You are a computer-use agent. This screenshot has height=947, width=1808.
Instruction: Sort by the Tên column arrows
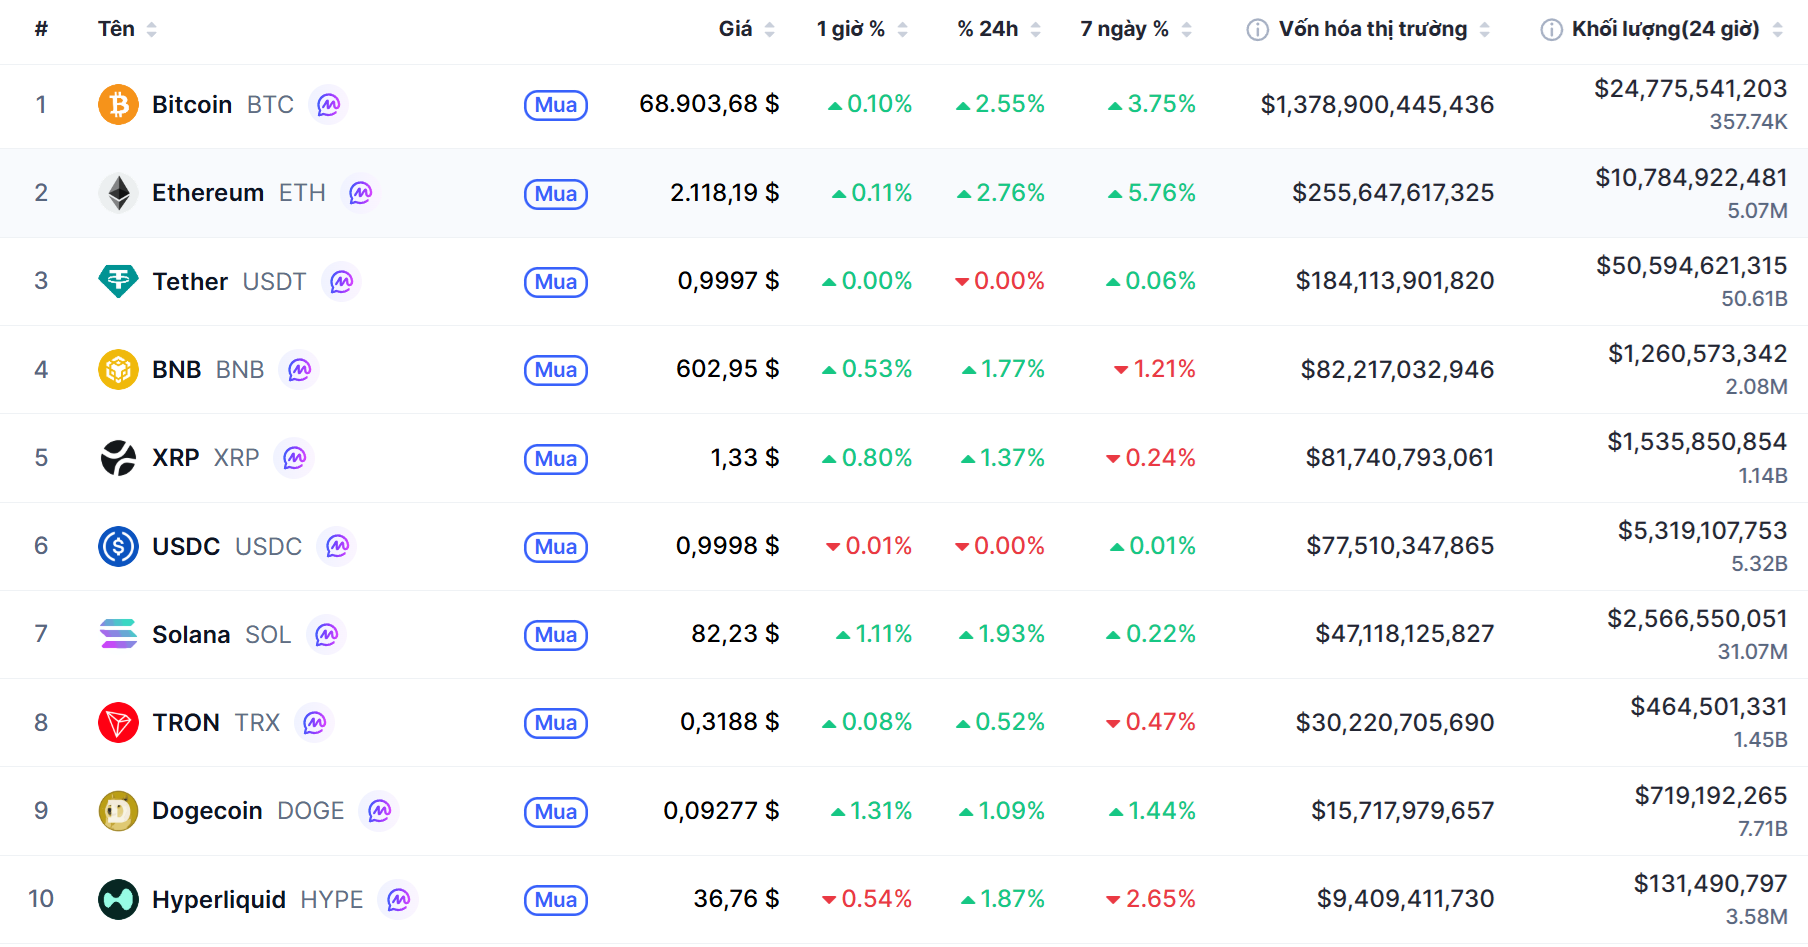[x=152, y=30]
